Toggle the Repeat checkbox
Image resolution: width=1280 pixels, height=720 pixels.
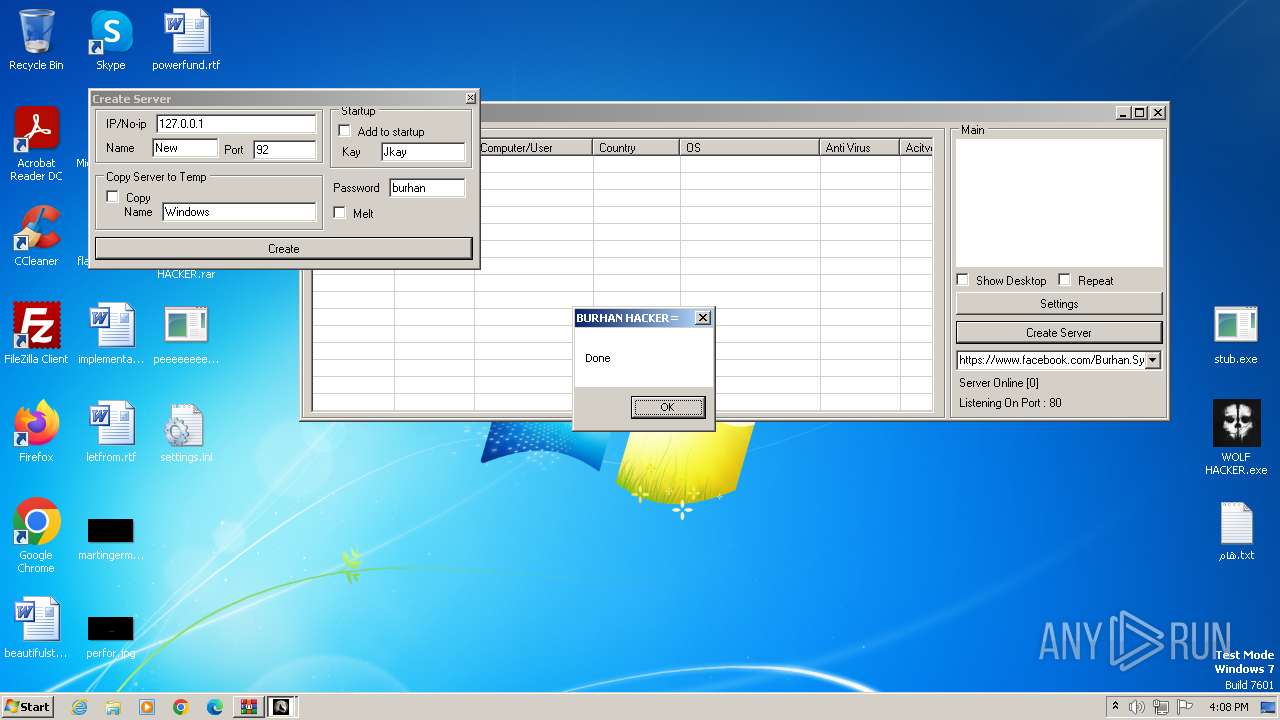coord(1065,280)
